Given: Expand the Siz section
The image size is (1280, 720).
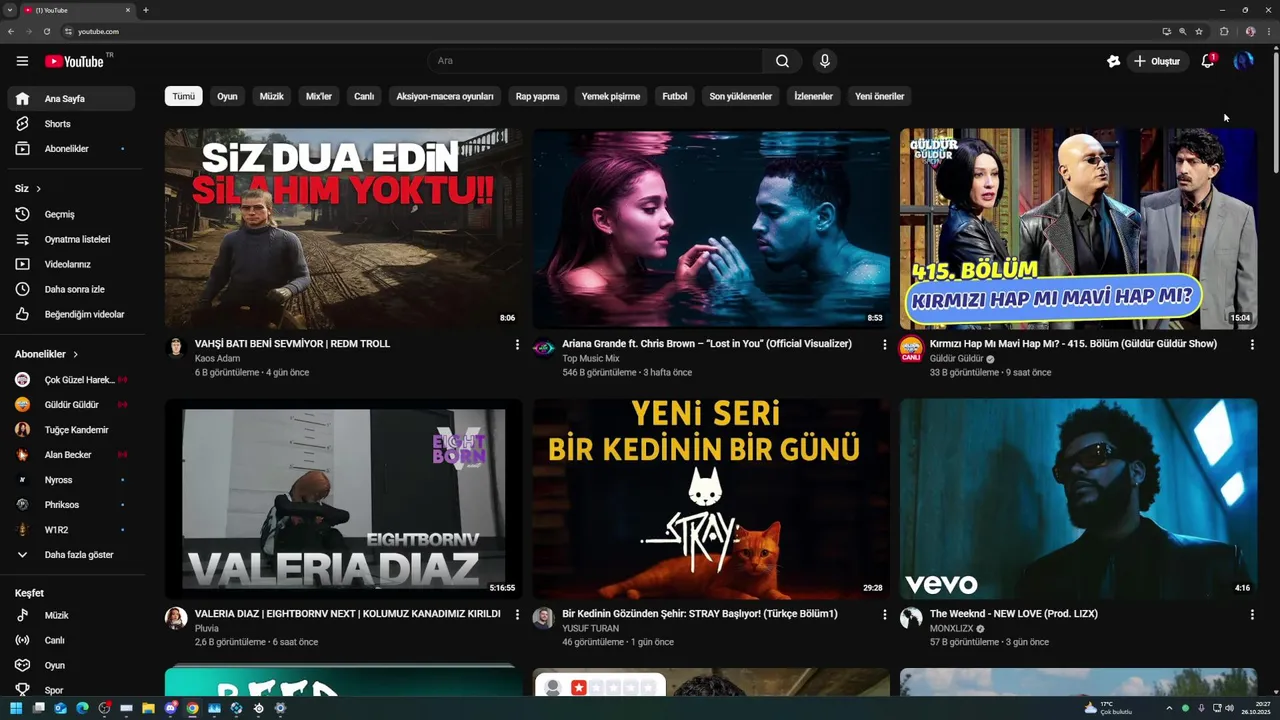Looking at the screenshot, I should click(28, 188).
